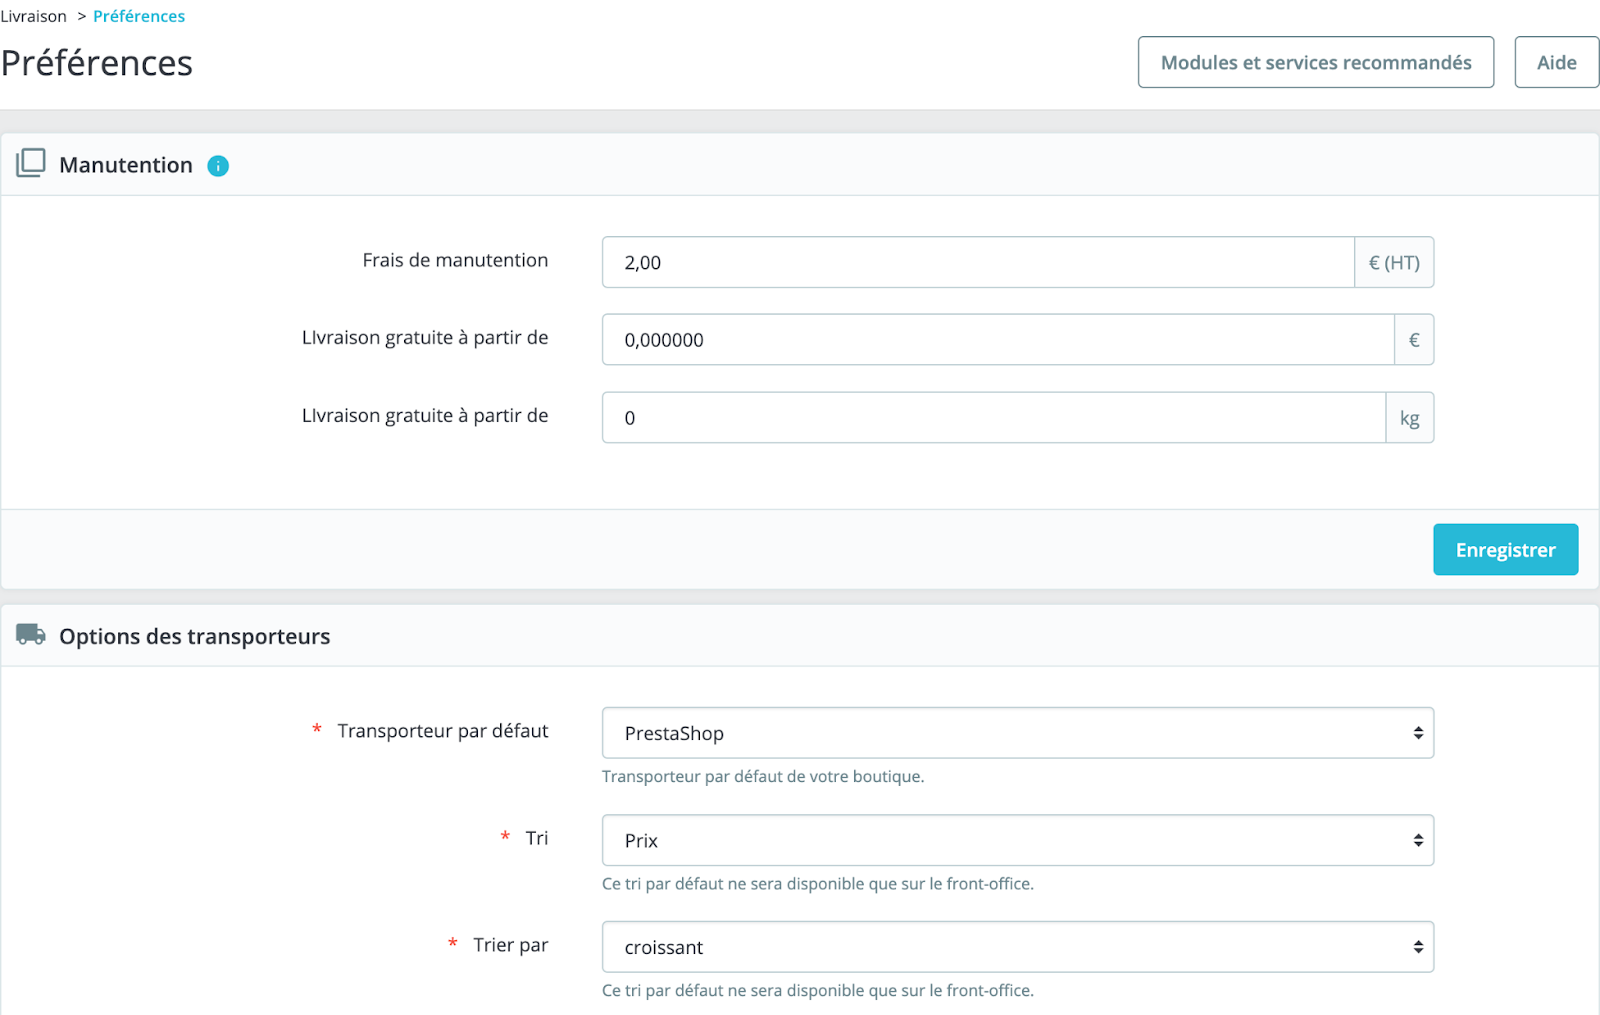Go to Livraison breadcrumb
Image resolution: width=1600 pixels, height=1015 pixels.
[x=33, y=16]
